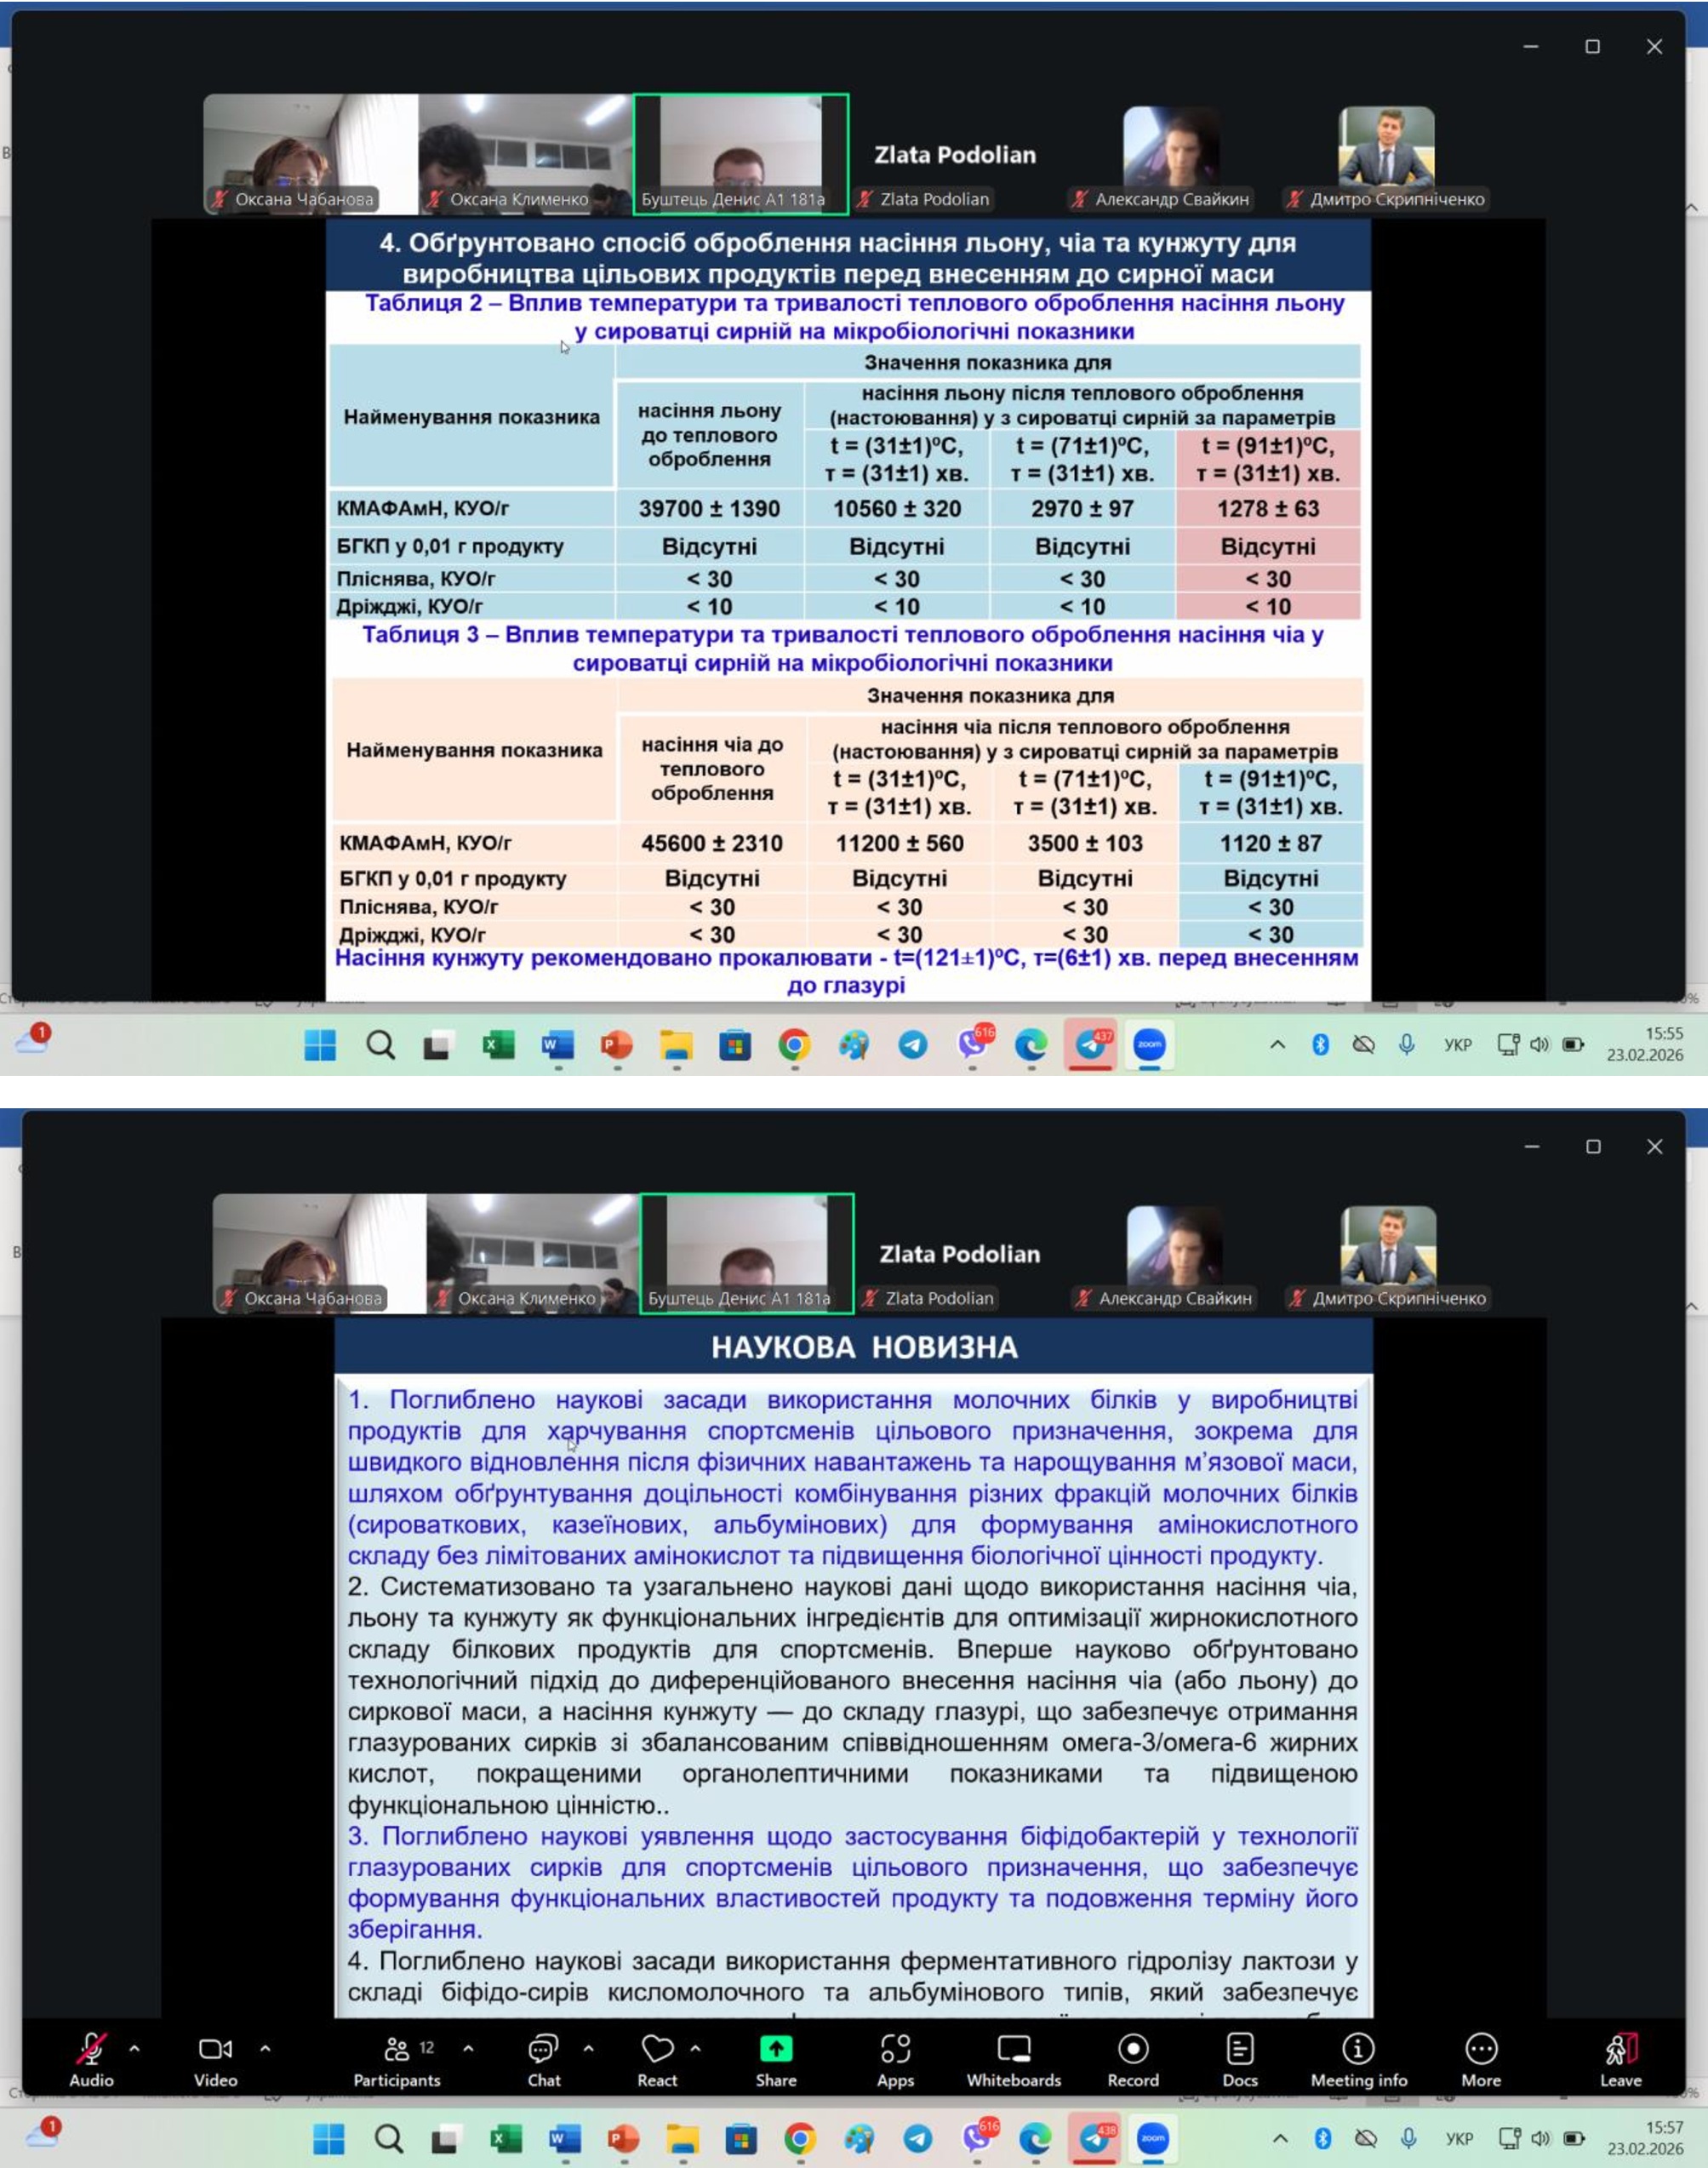Open Telegram taskbar icon with 438 badge
1708x2168 pixels.
pos(1095,2138)
